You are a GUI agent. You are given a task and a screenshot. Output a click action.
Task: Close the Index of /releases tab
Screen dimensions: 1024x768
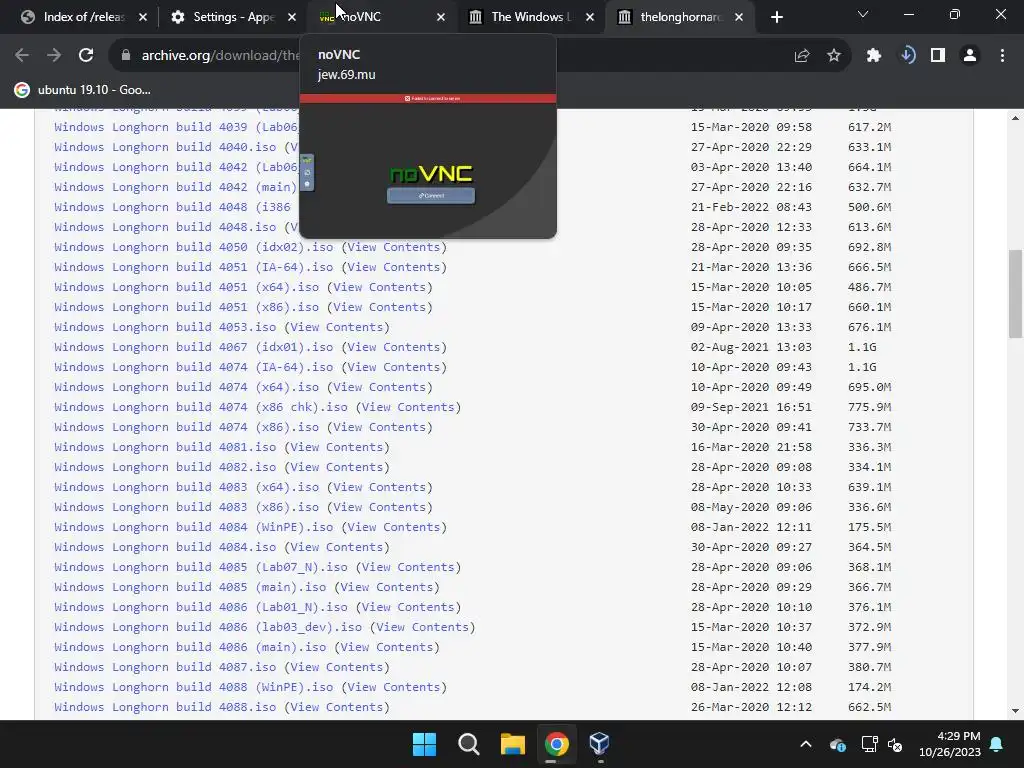pyautogui.click(x=143, y=17)
